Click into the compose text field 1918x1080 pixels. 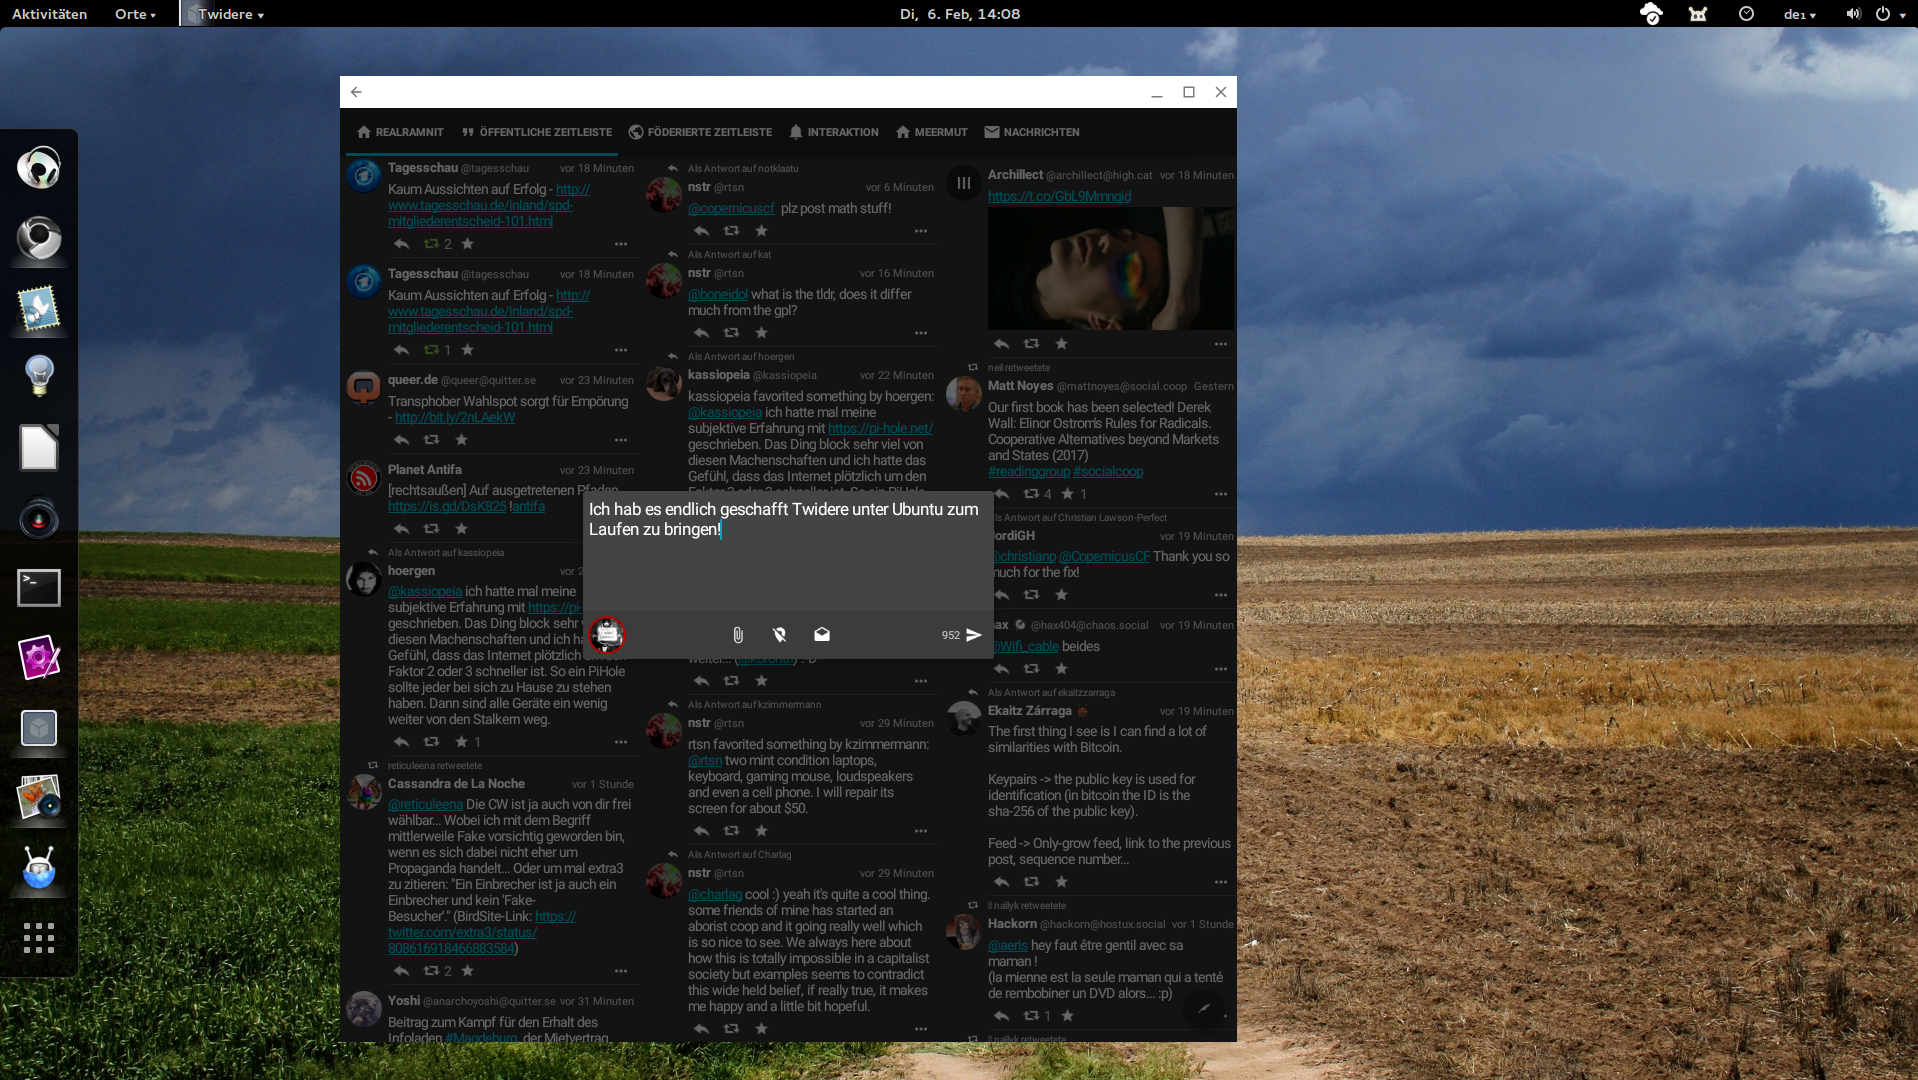coord(787,560)
